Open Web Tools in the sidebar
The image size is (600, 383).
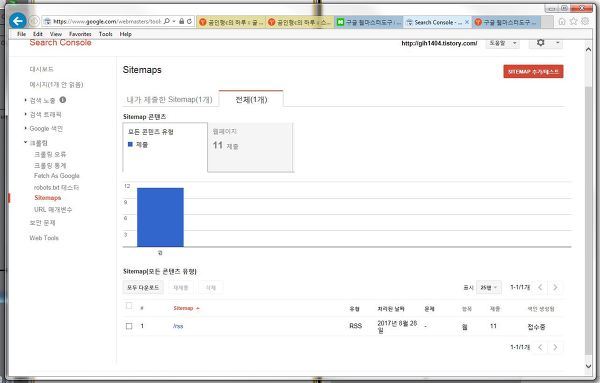pyautogui.click(x=44, y=238)
